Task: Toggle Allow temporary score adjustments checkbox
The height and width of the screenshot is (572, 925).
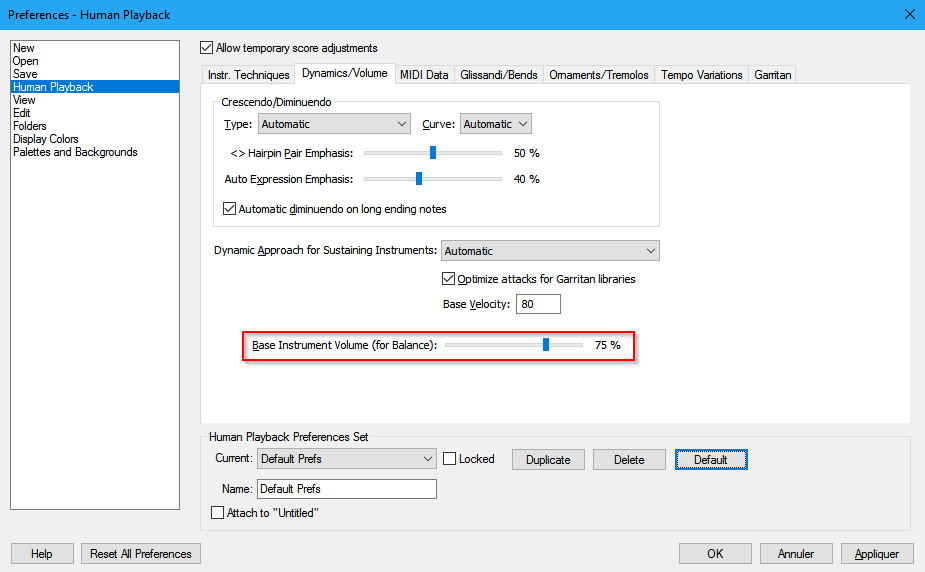Action: (x=207, y=48)
